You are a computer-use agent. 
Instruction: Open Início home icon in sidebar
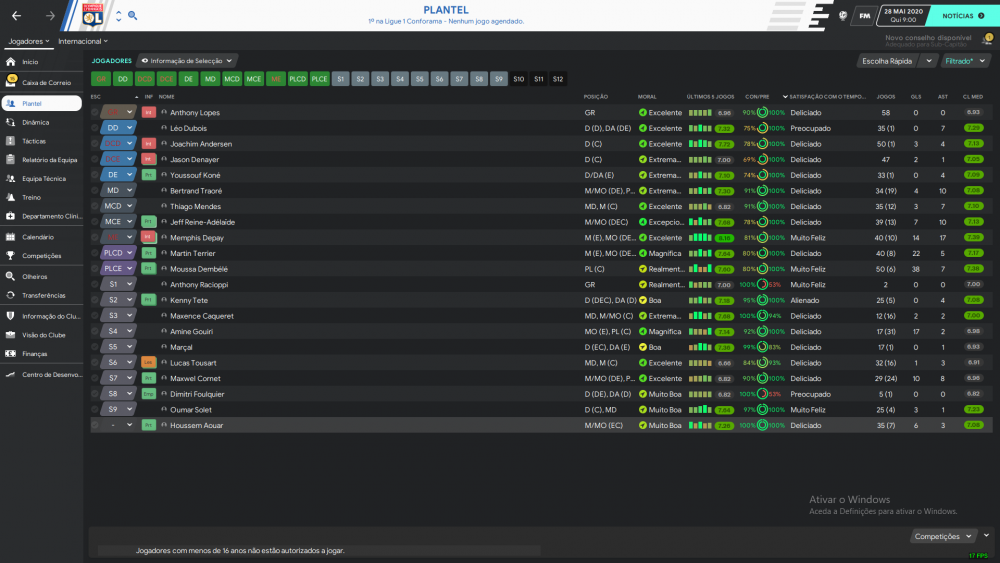coord(10,62)
